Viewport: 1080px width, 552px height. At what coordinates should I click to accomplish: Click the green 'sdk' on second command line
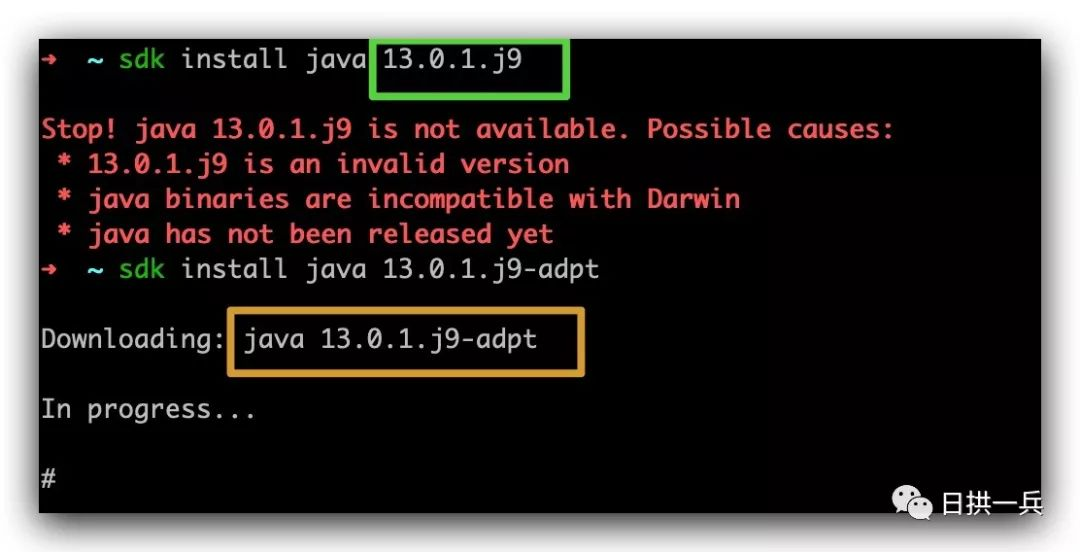pyautogui.click(x=142, y=268)
